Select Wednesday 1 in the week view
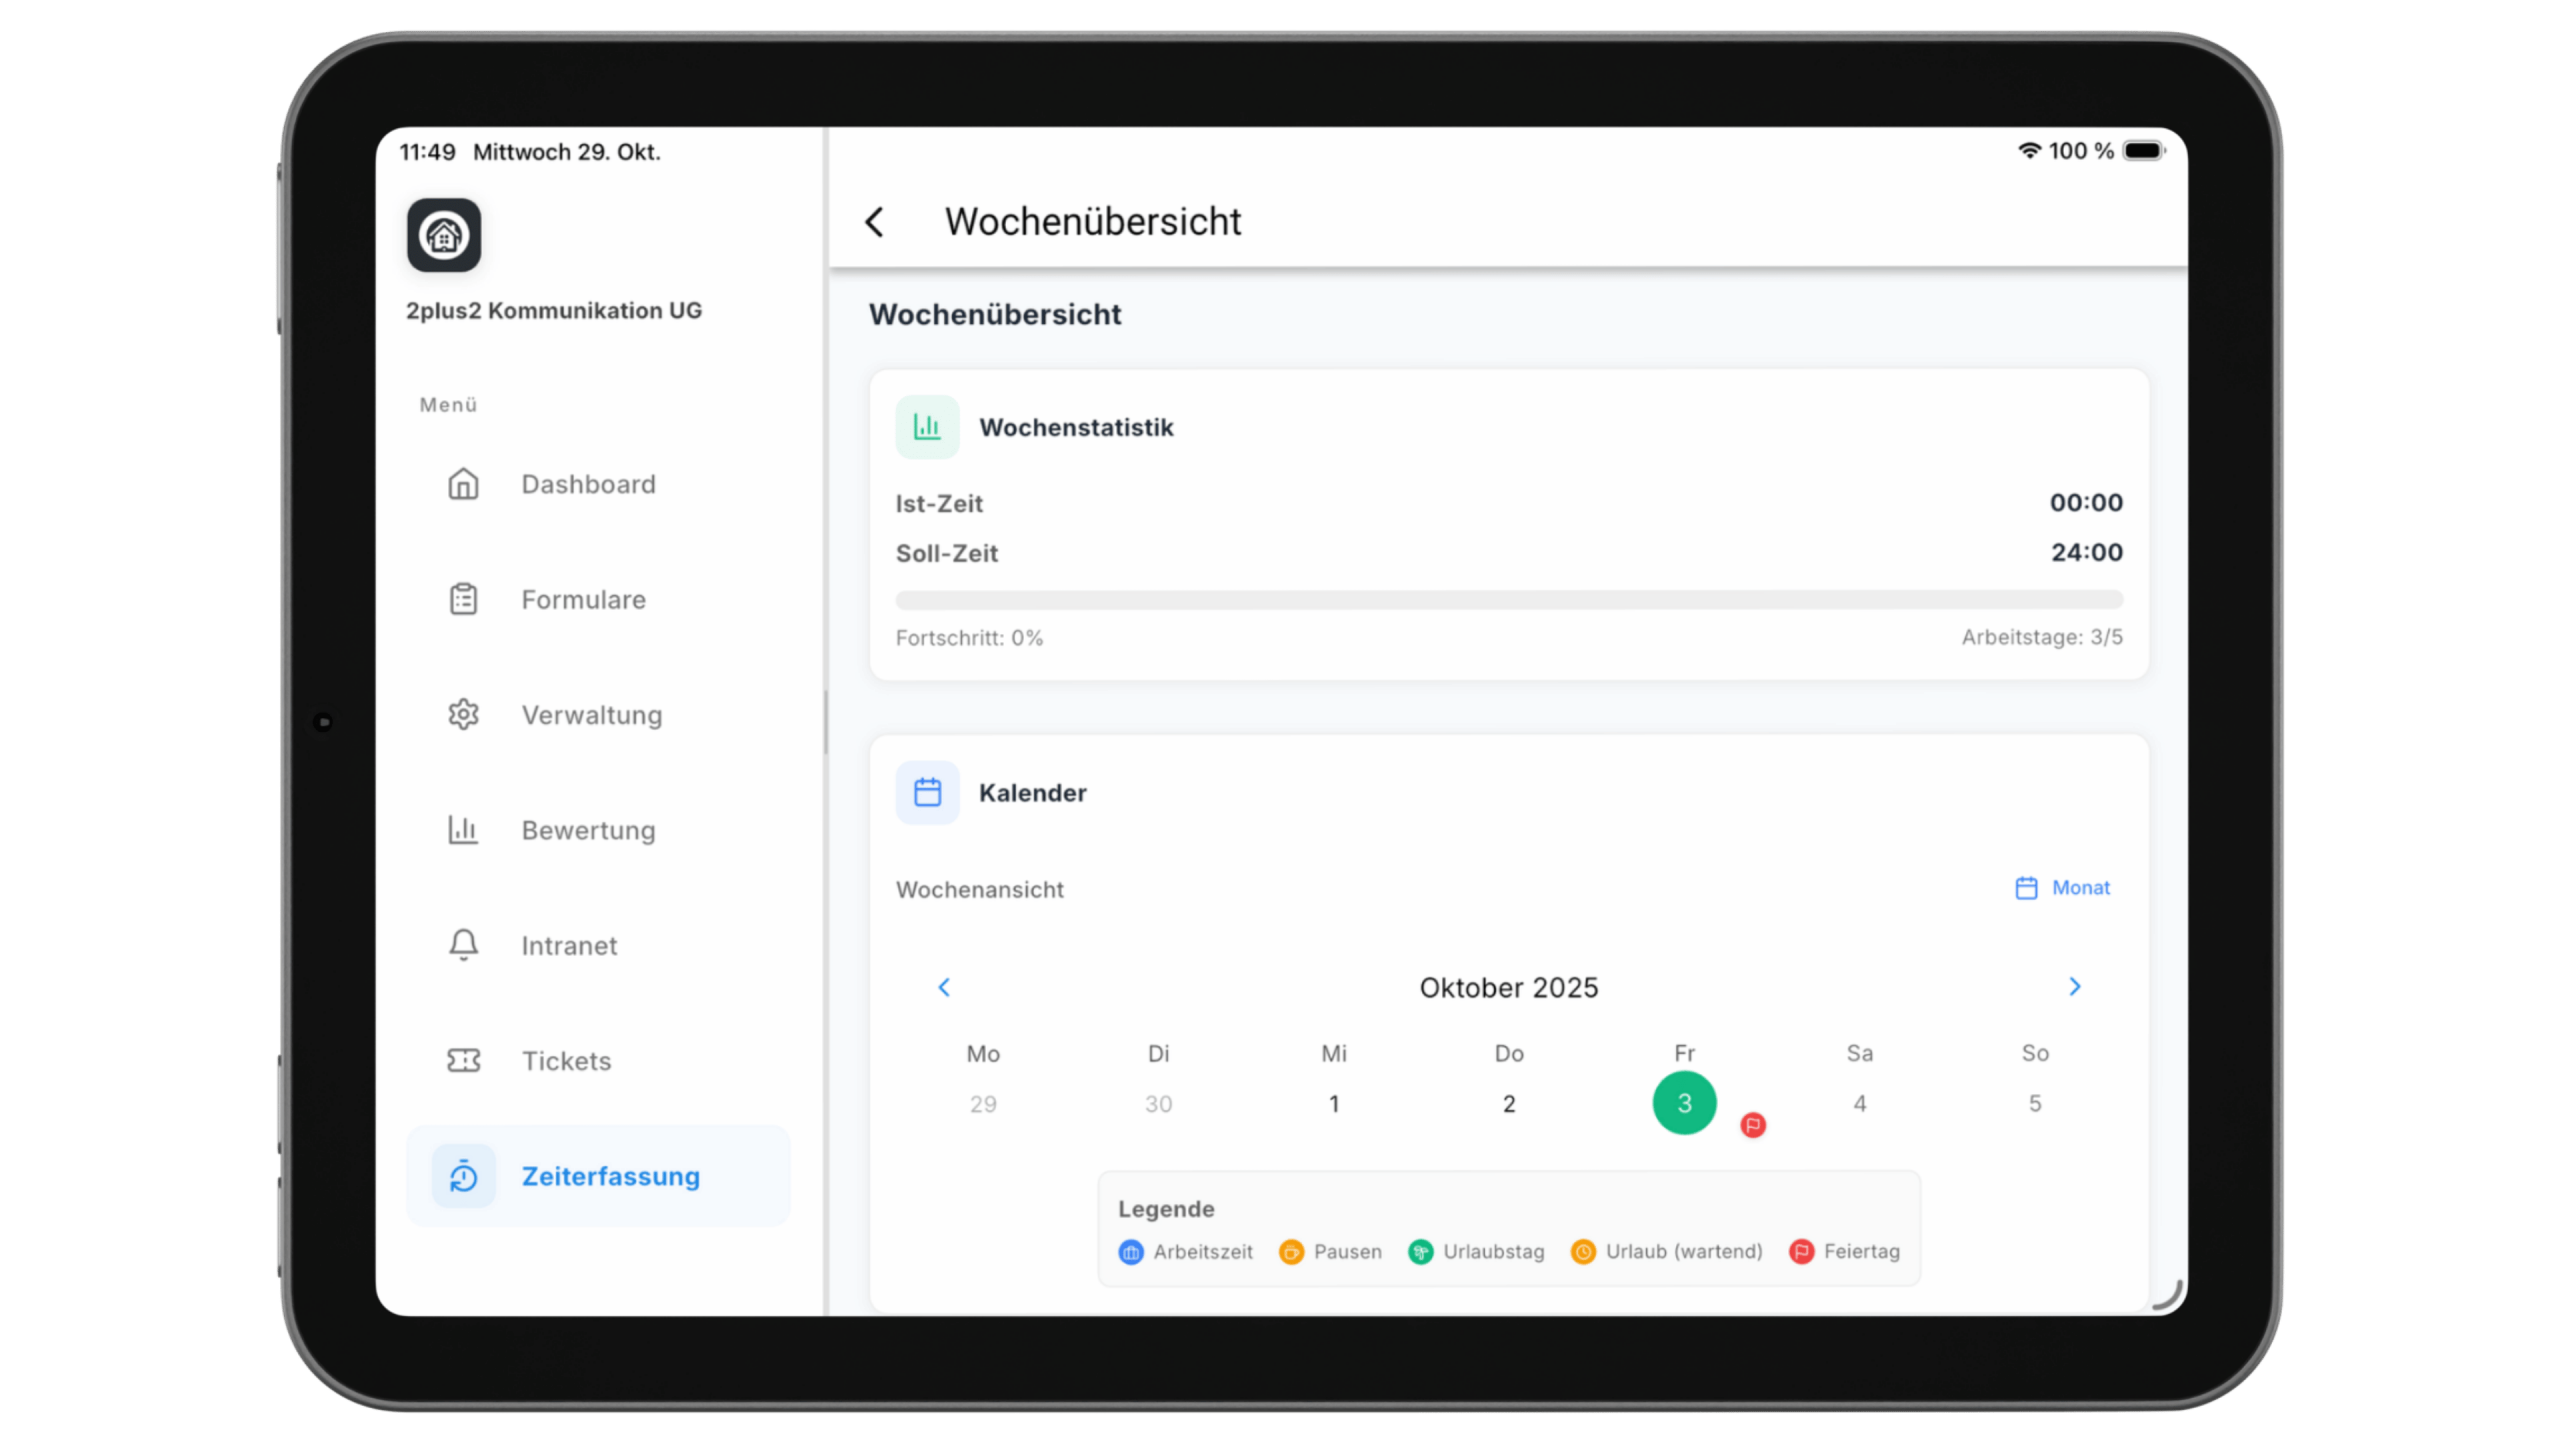2560x1440 pixels. click(x=1333, y=1104)
